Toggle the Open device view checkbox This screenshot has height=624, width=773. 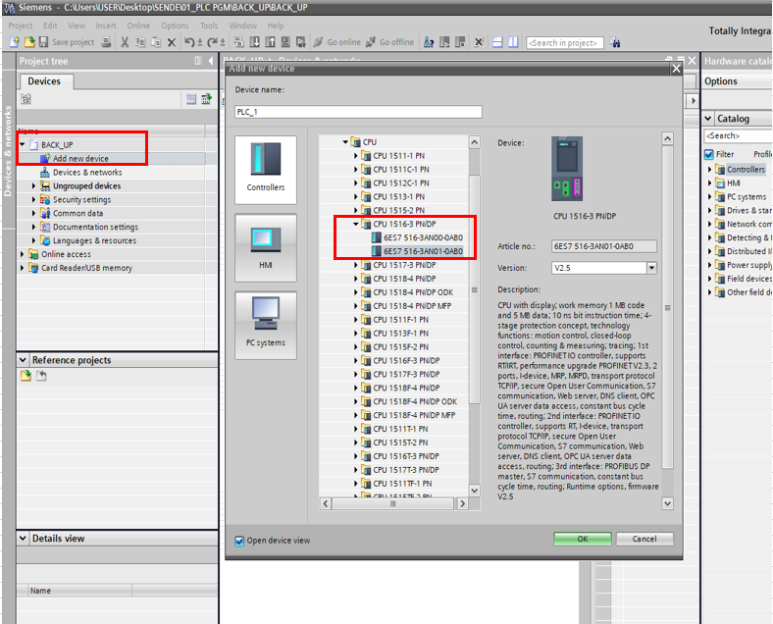coord(240,541)
